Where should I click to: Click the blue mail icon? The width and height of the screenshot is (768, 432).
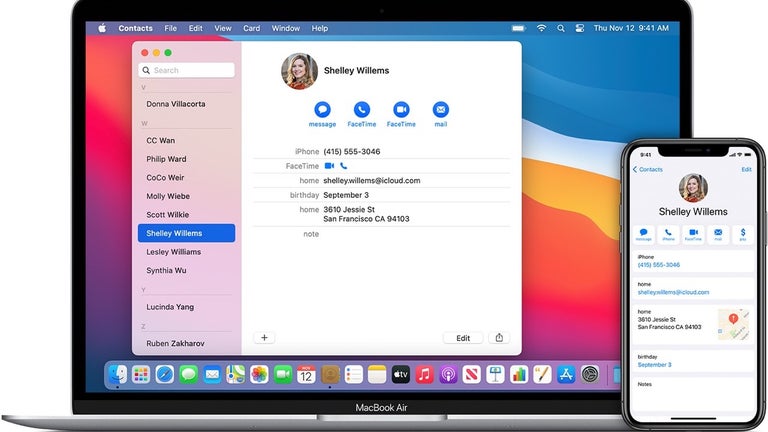(x=440, y=110)
